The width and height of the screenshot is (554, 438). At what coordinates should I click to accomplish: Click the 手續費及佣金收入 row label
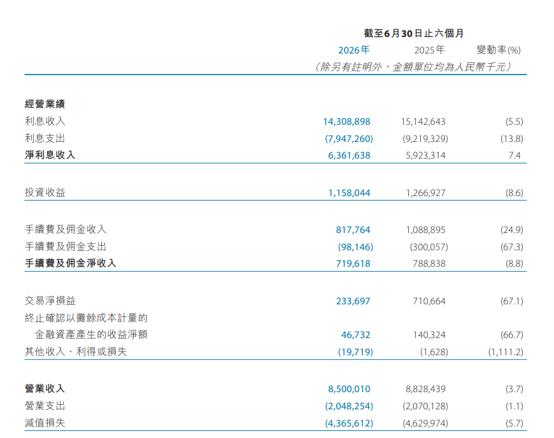(x=65, y=230)
